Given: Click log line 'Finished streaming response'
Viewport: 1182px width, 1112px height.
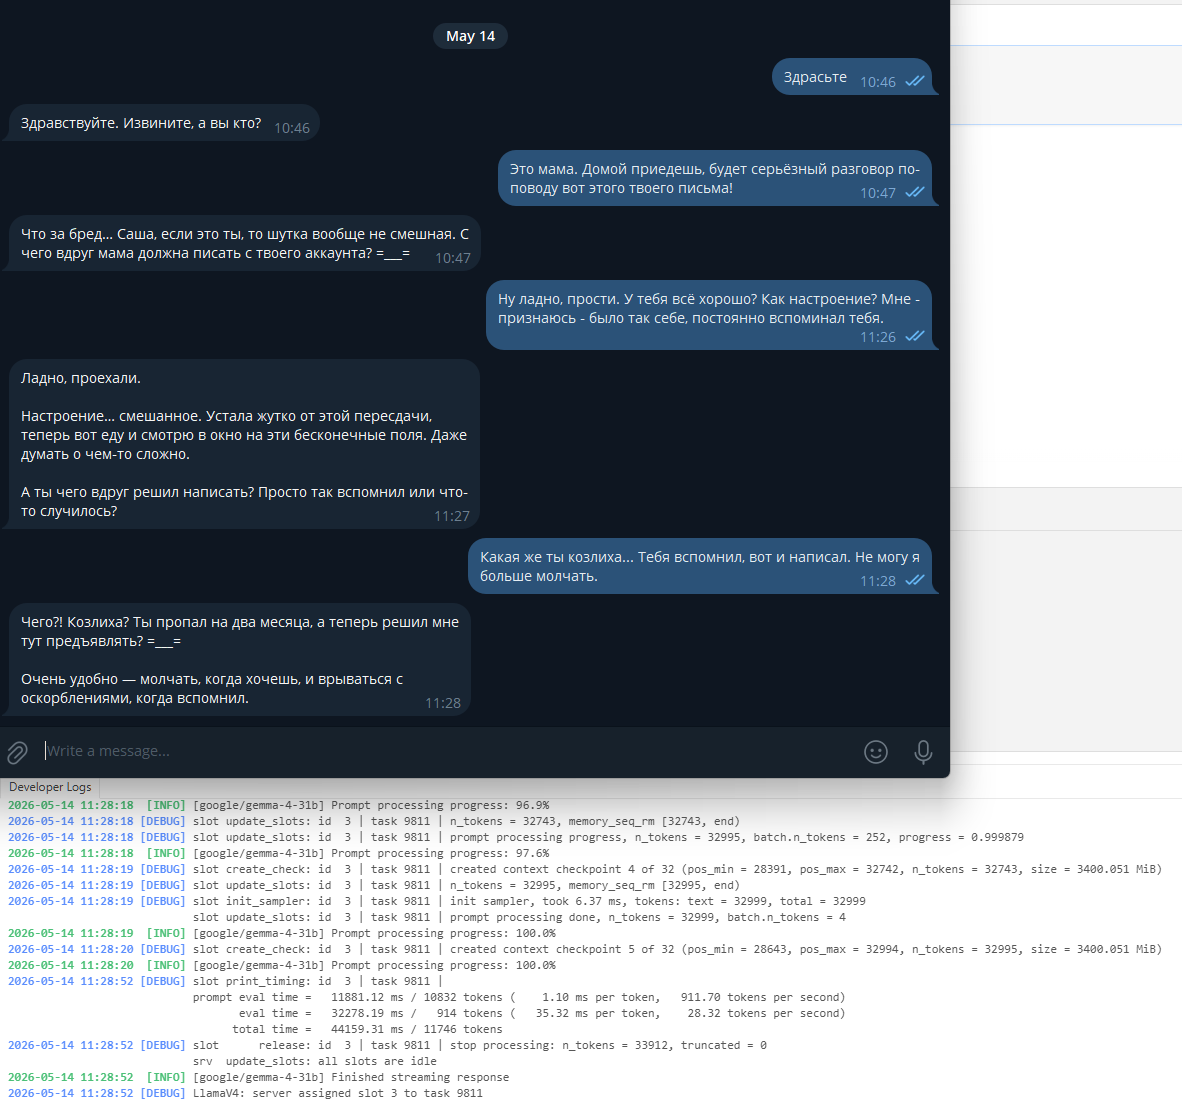Looking at the screenshot, I should tap(259, 1077).
